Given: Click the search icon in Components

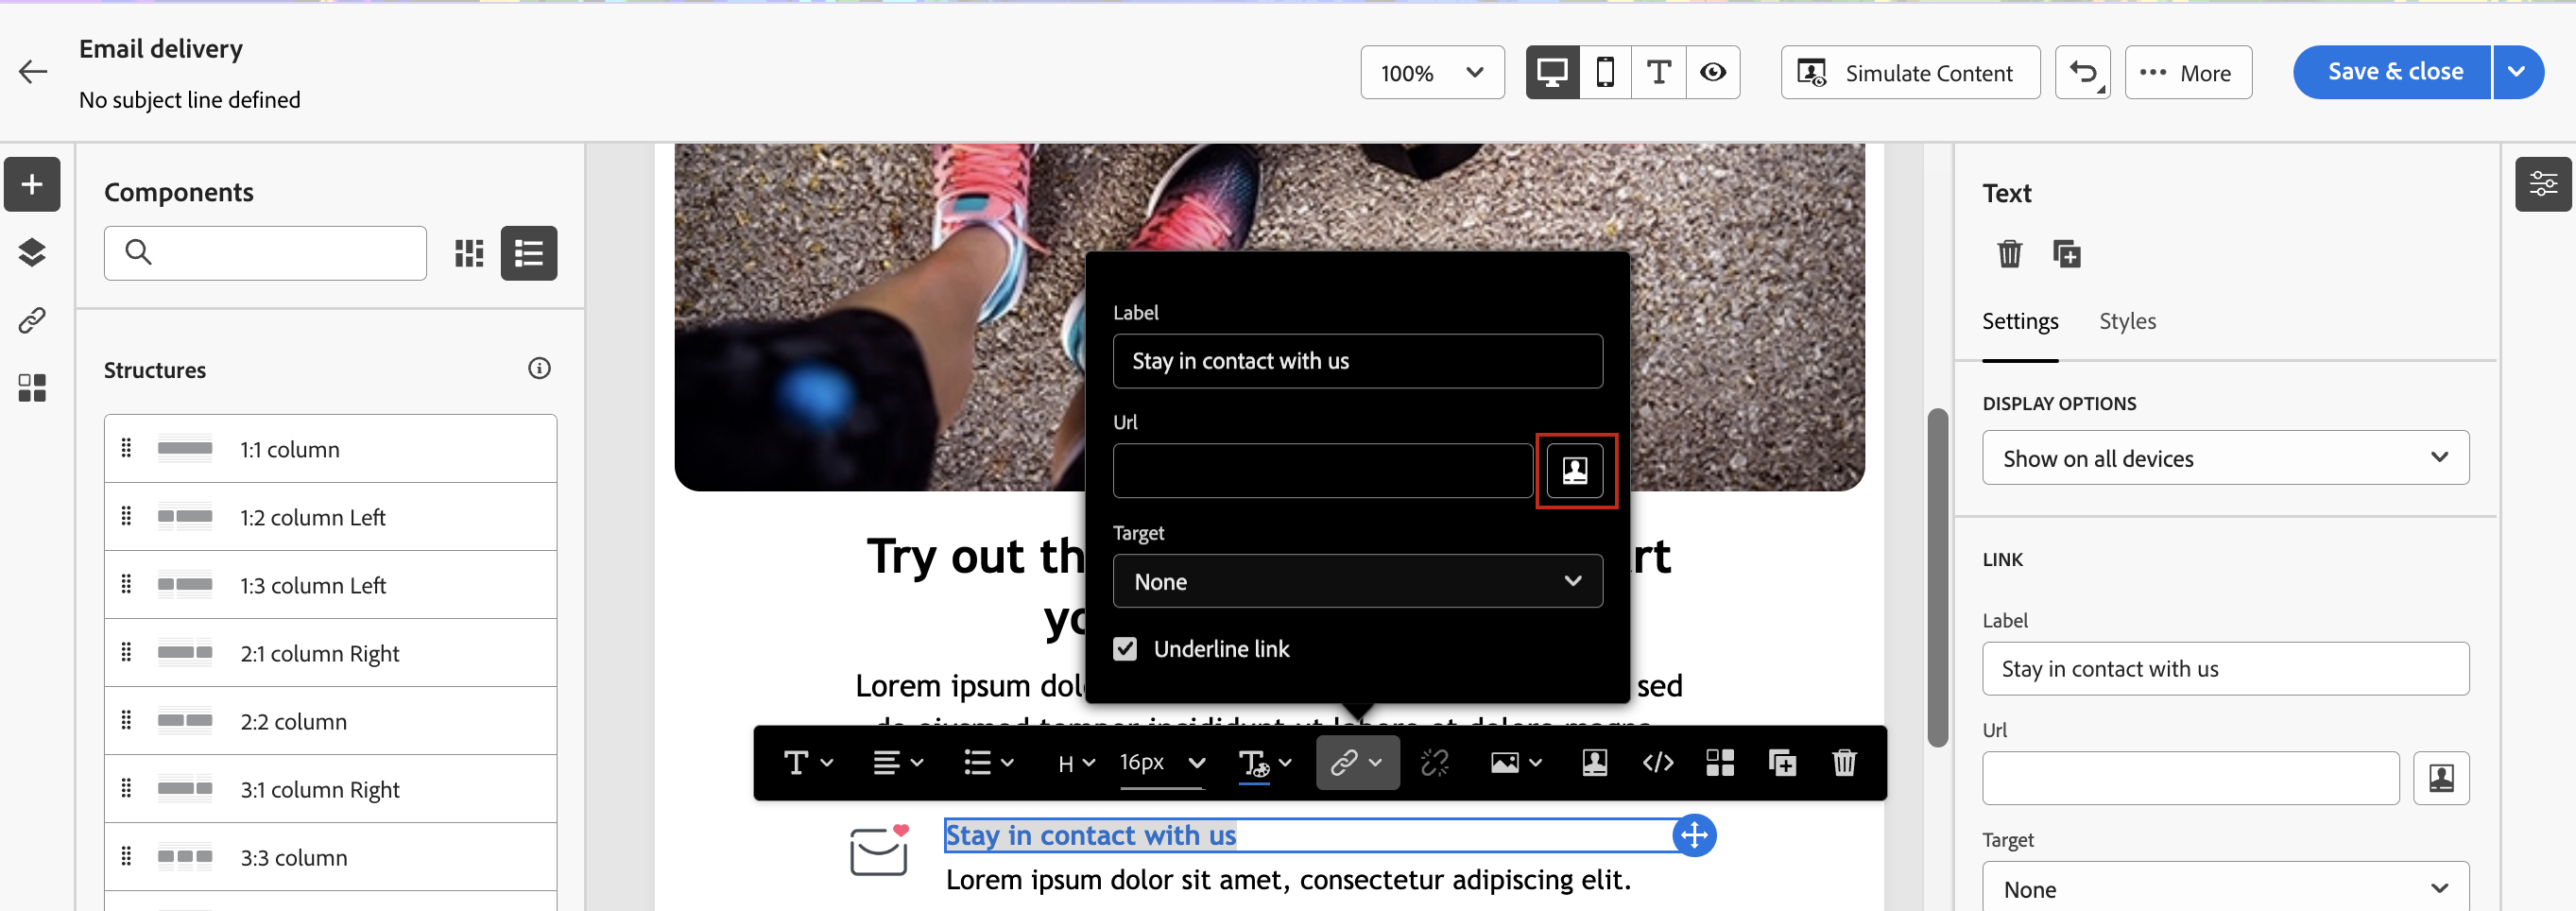Looking at the screenshot, I should [x=139, y=252].
